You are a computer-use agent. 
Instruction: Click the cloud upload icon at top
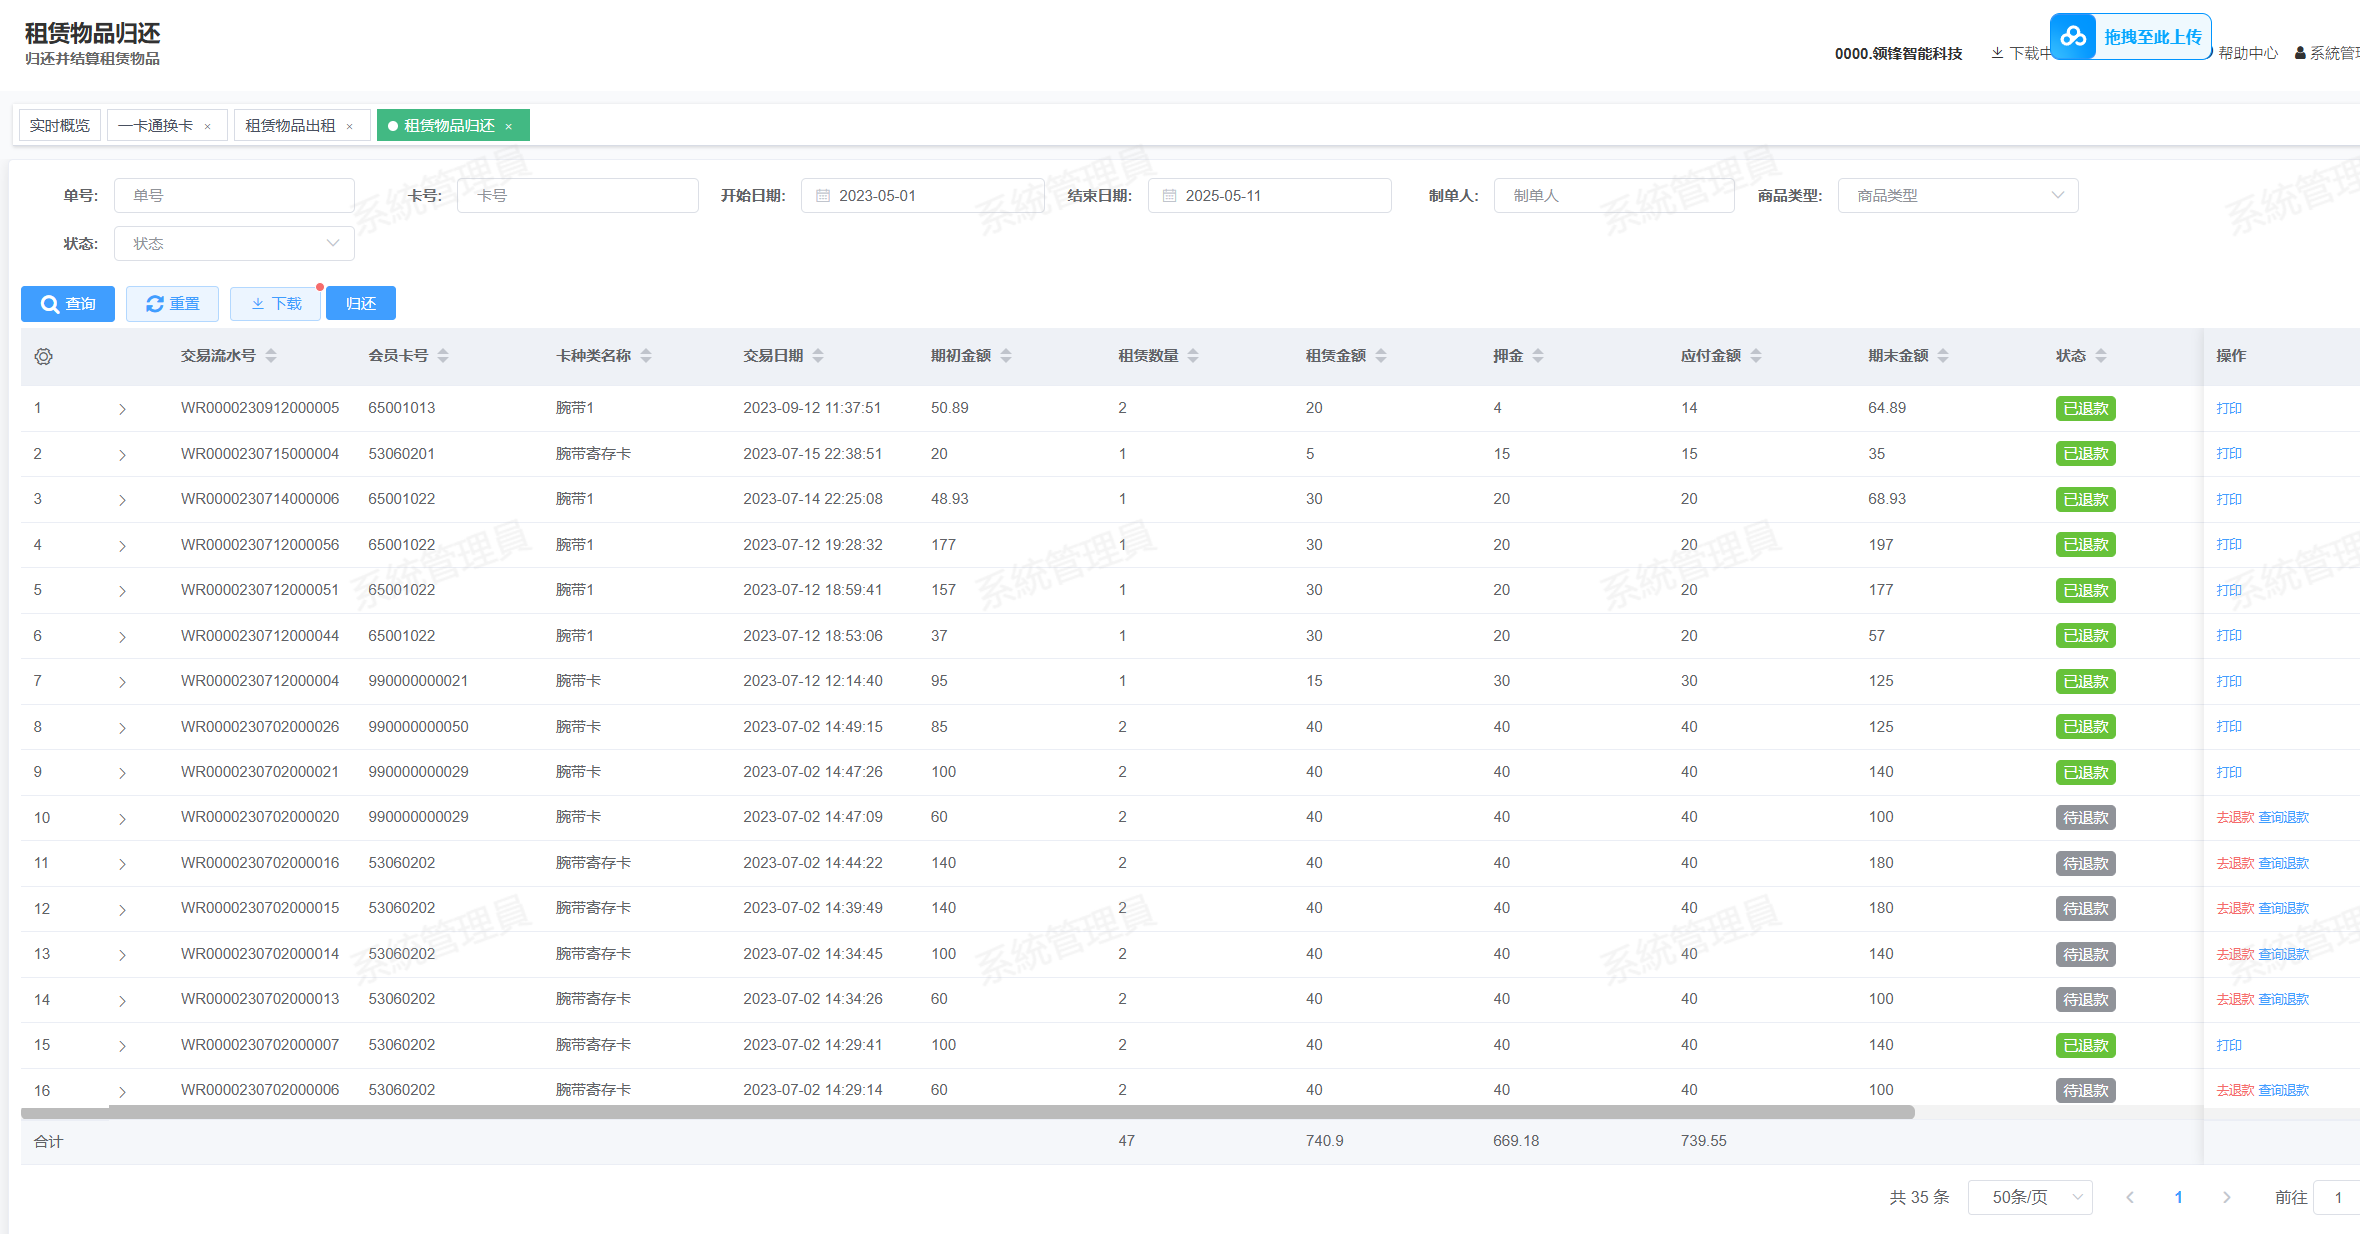pyautogui.click(x=2073, y=37)
